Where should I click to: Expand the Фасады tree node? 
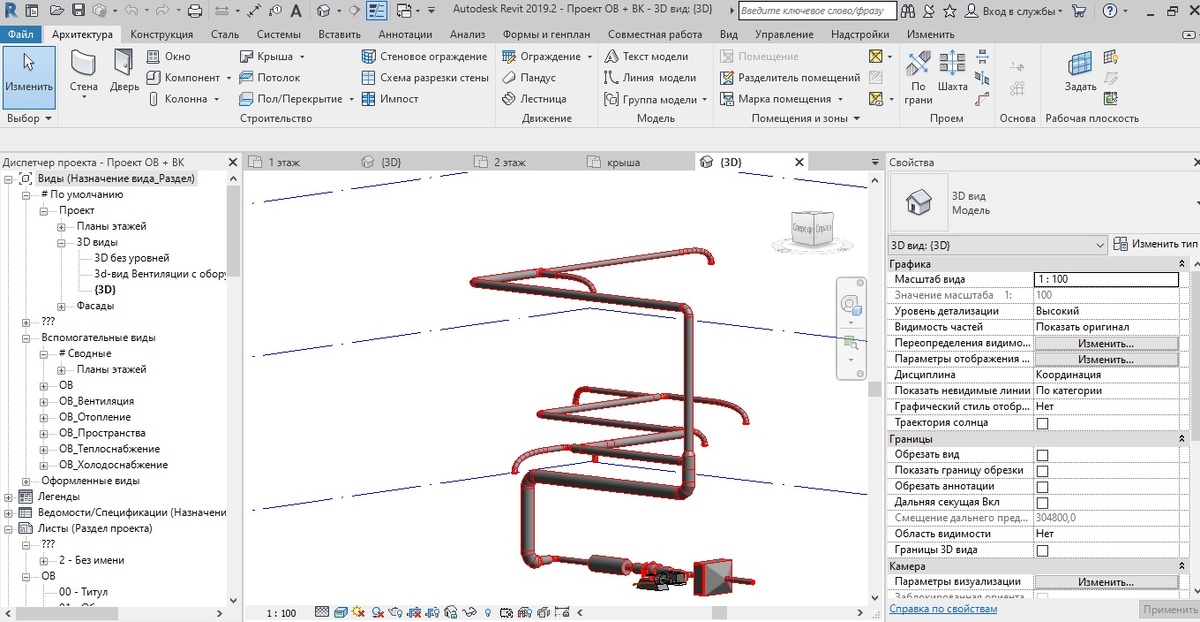tap(62, 306)
